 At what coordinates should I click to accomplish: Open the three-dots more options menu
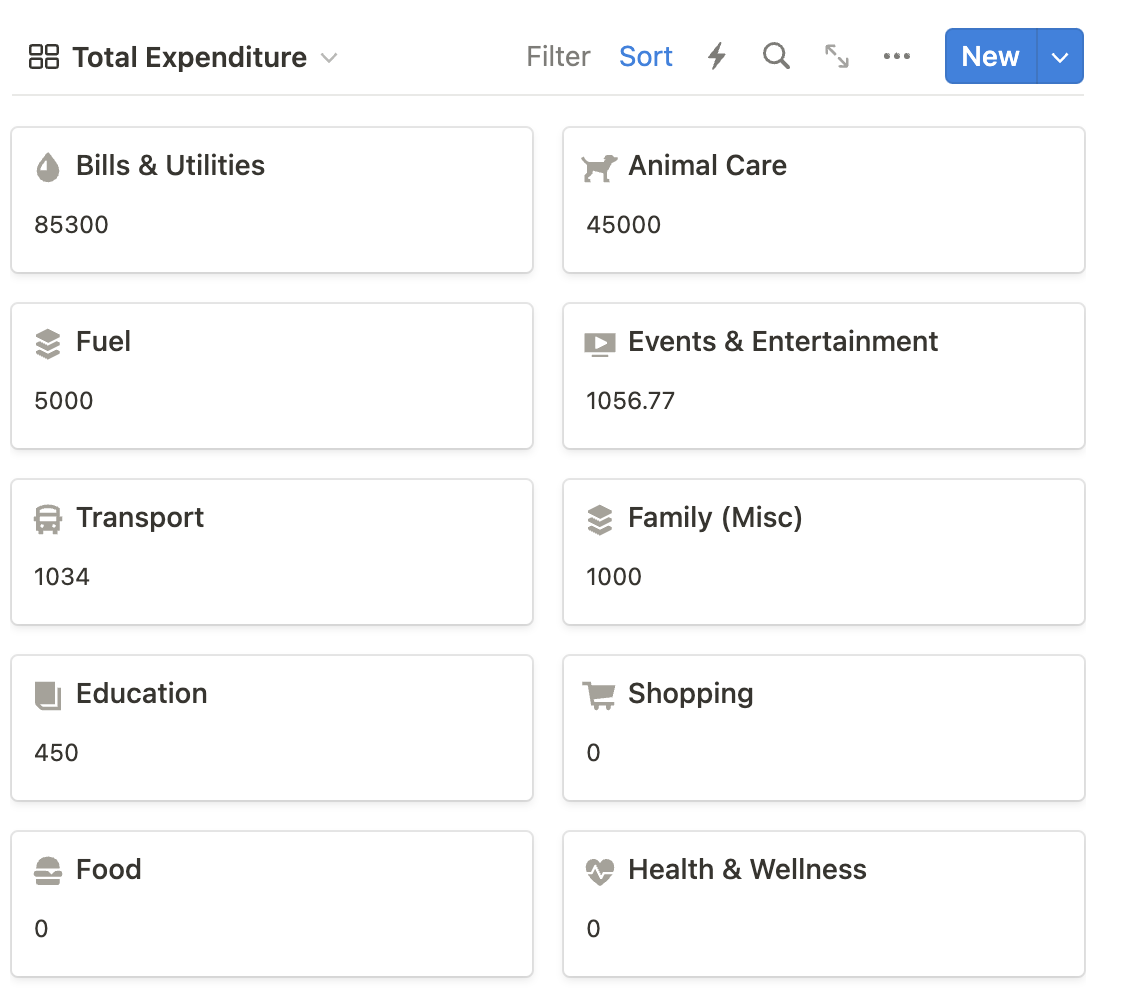click(x=897, y=57)
